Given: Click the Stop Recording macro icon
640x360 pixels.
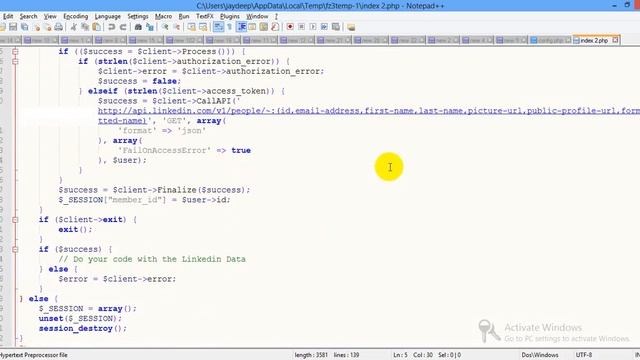Looking at the screenshot, I should 301,27.
